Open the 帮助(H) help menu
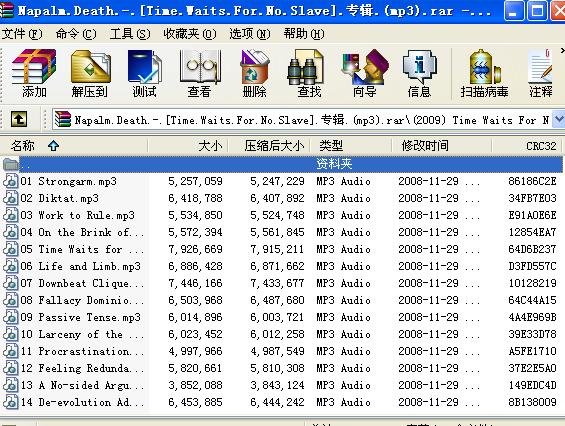The image size is (565, 426). click(304, 34)
